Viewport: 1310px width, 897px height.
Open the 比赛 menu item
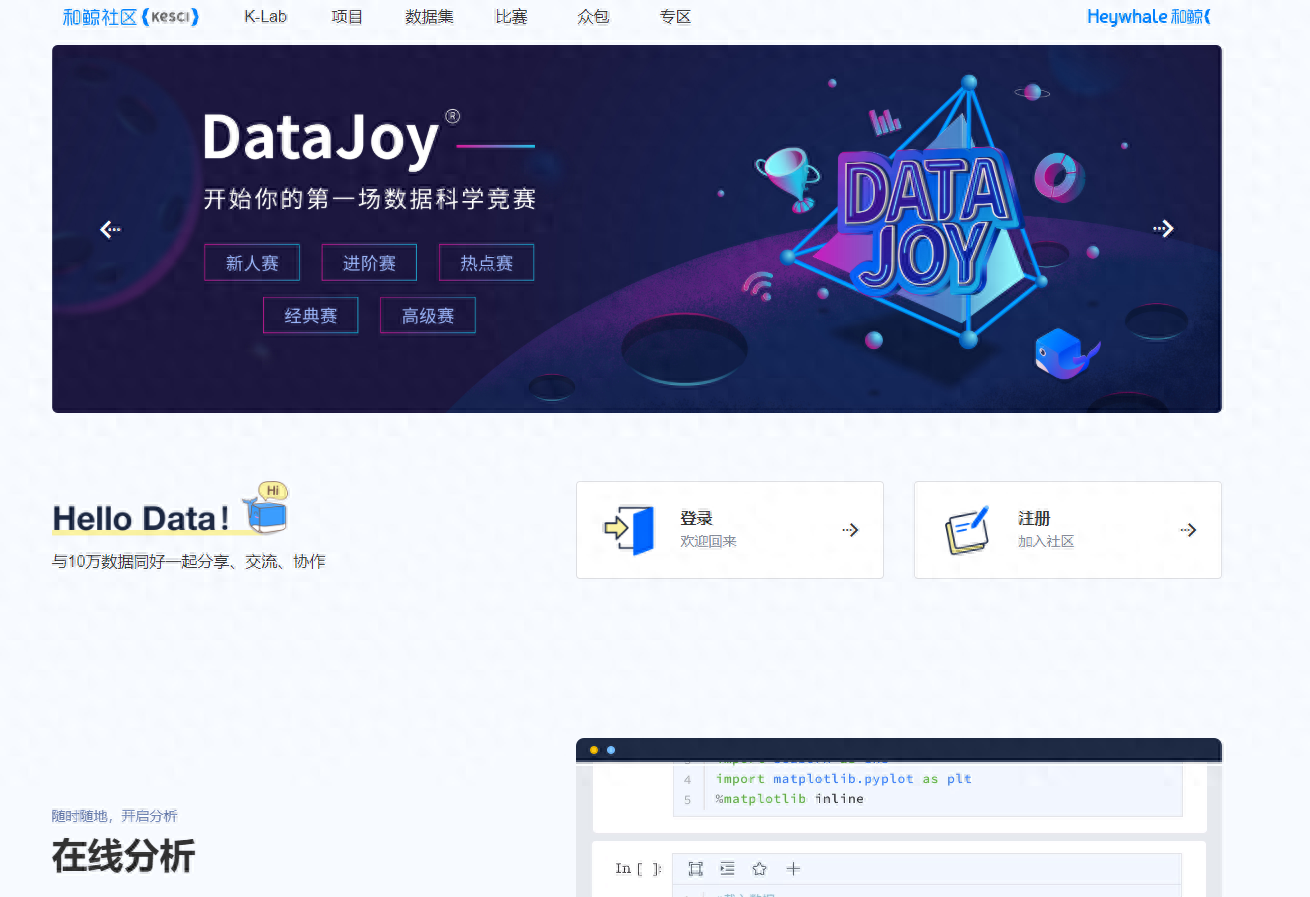[511, 16]
